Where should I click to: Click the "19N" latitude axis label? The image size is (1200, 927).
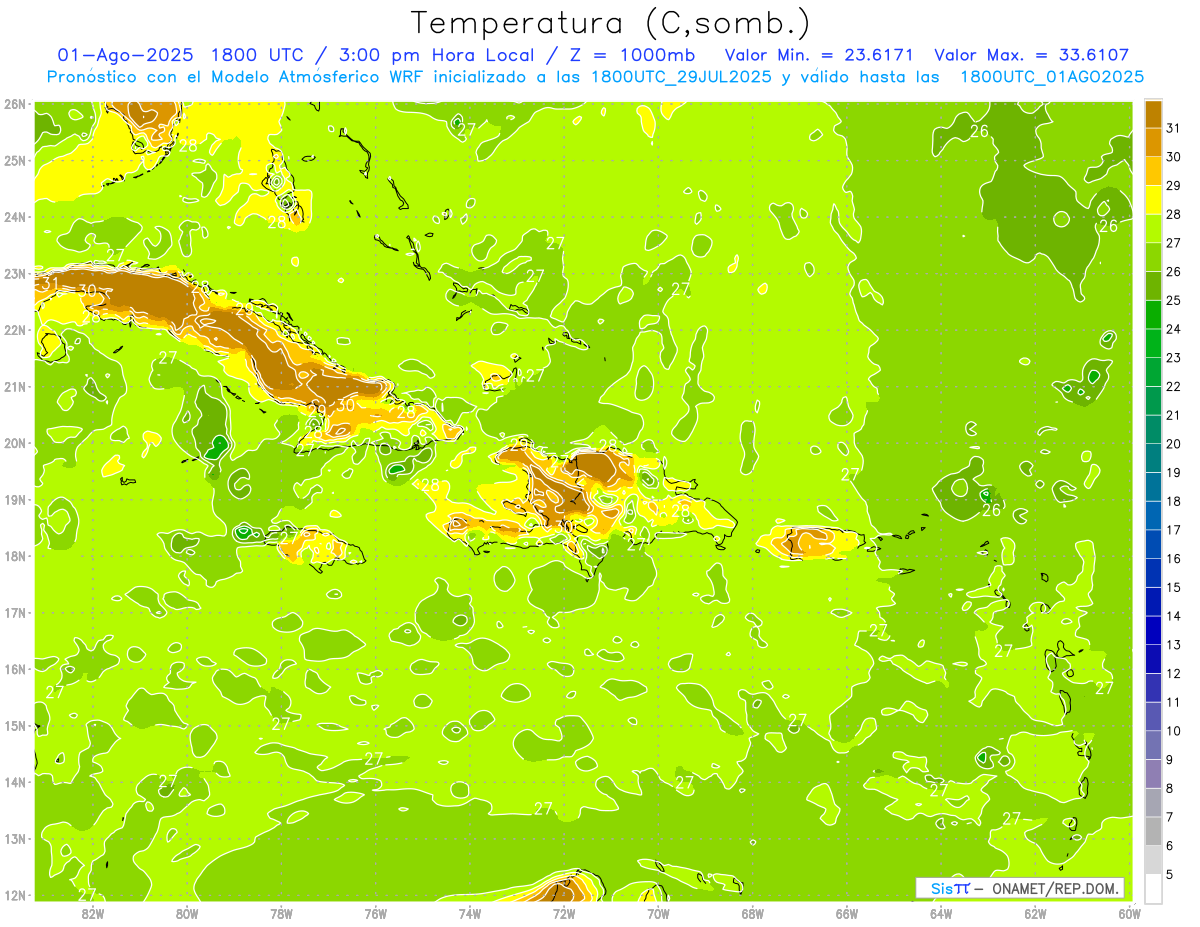pyautogui.click(x=14, y=500)
